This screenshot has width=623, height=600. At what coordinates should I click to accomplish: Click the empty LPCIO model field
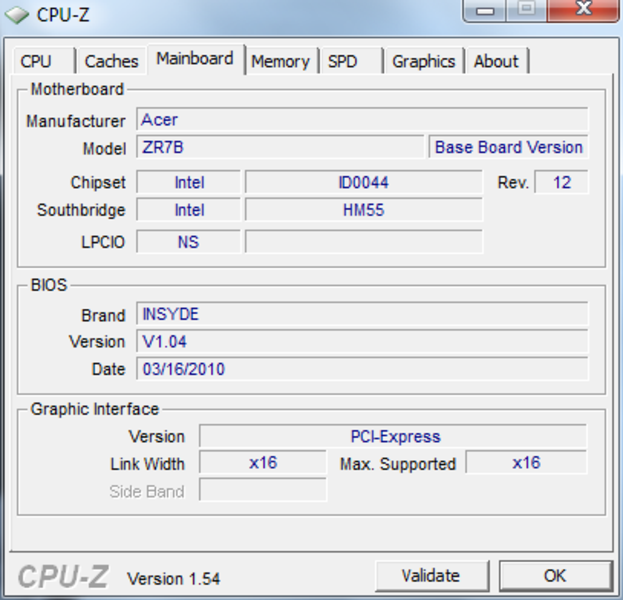click(364, 242)
